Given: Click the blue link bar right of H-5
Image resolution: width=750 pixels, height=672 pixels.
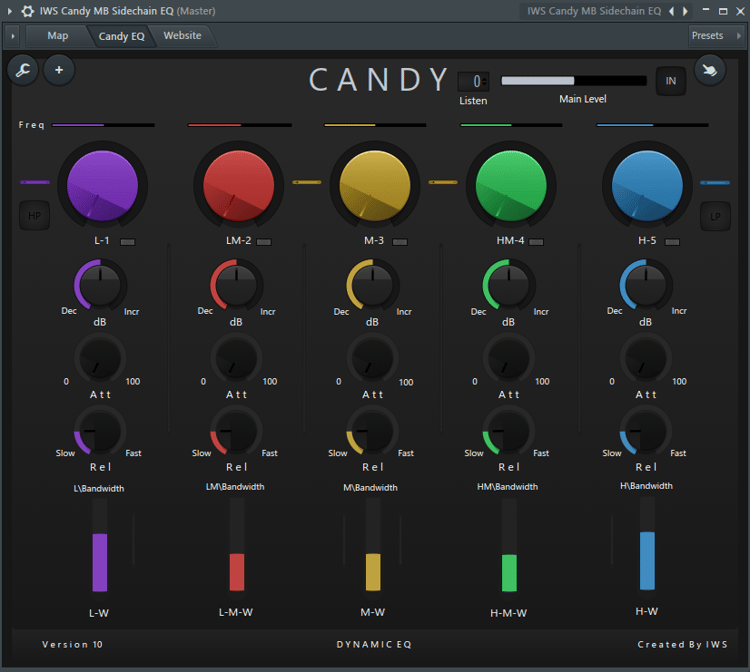Looking at the screenshot, I should [715, 183].
